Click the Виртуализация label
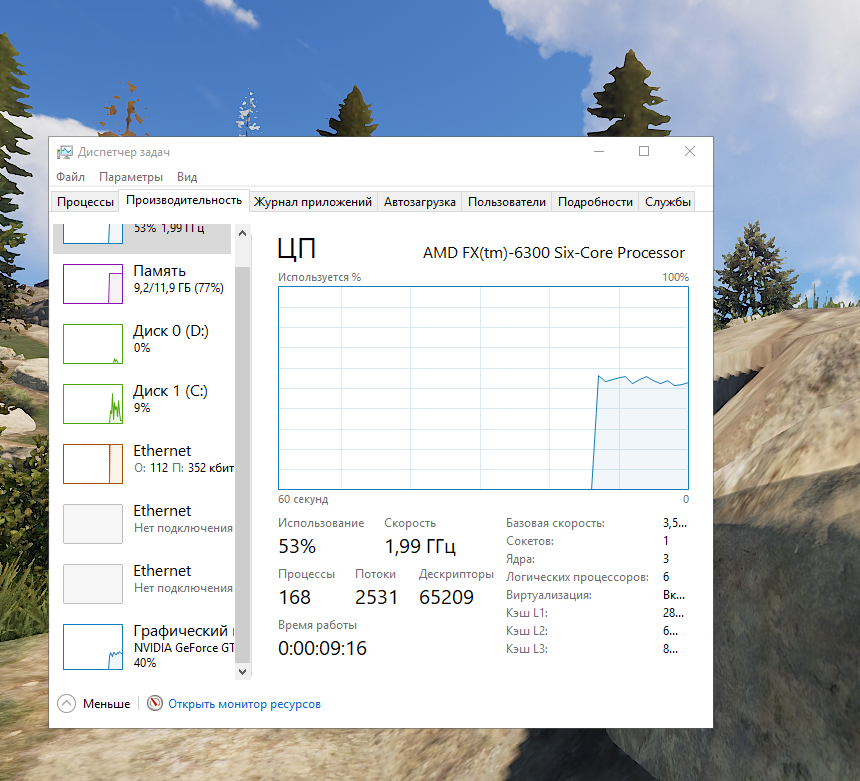Image resolution: width=860 pixels, height=781 pixels. coord(548,595)
